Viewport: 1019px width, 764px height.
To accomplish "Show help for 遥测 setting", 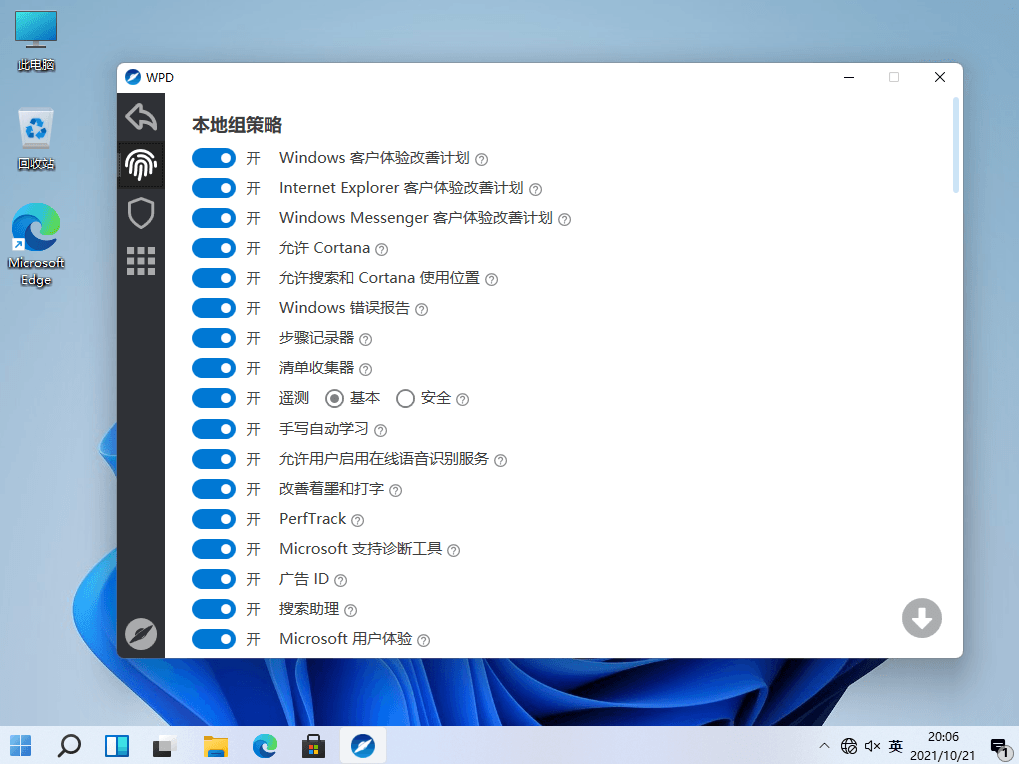I will (463, 400).
